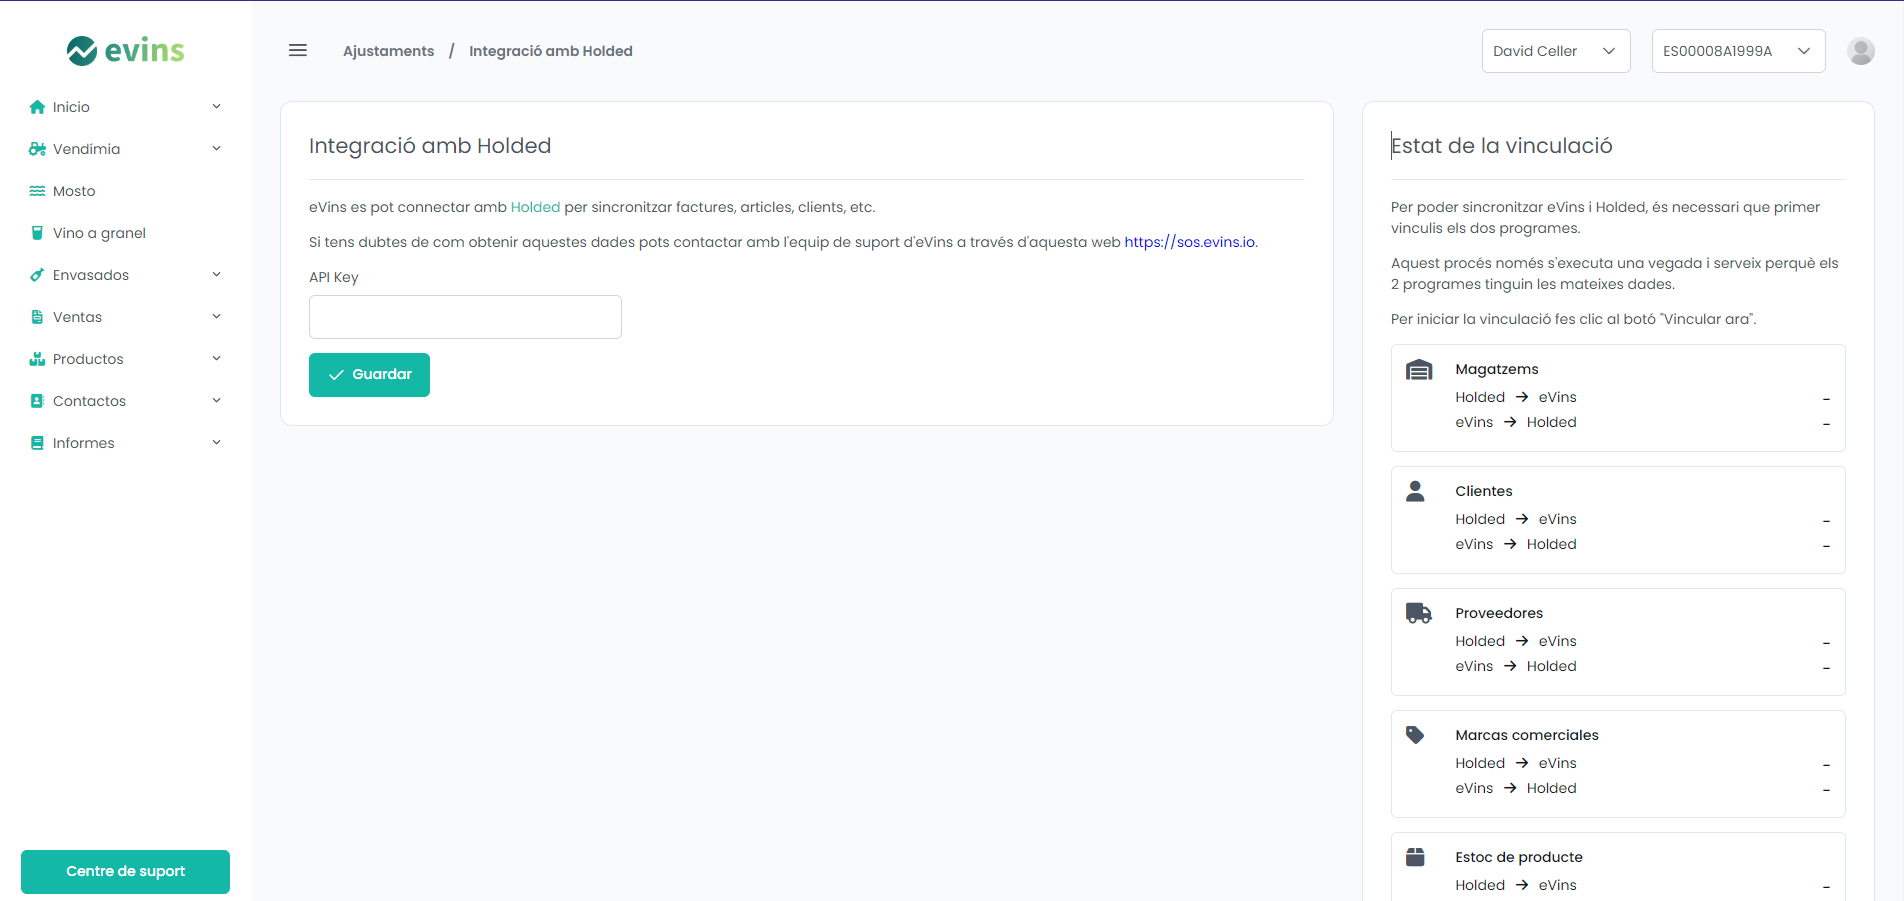Open the ES00008A1999A dropdown

point(1738,51)
